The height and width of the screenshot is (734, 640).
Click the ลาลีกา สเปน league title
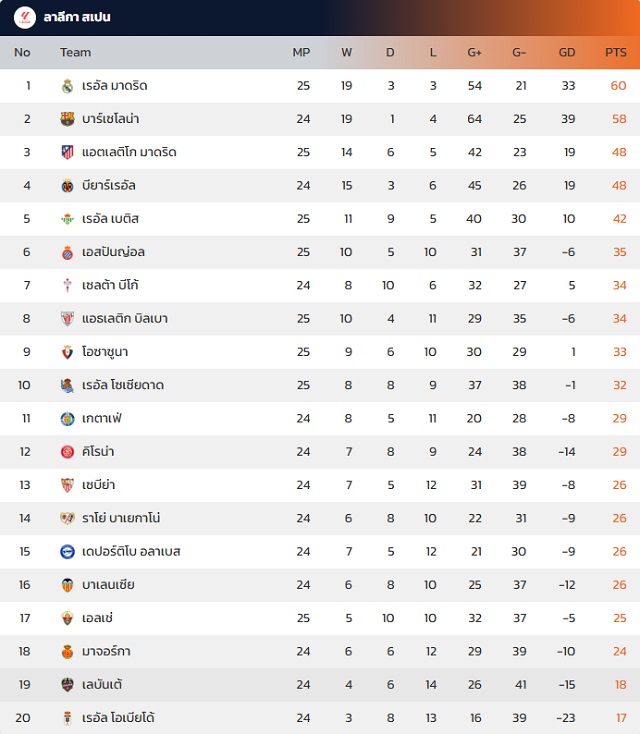77,18
